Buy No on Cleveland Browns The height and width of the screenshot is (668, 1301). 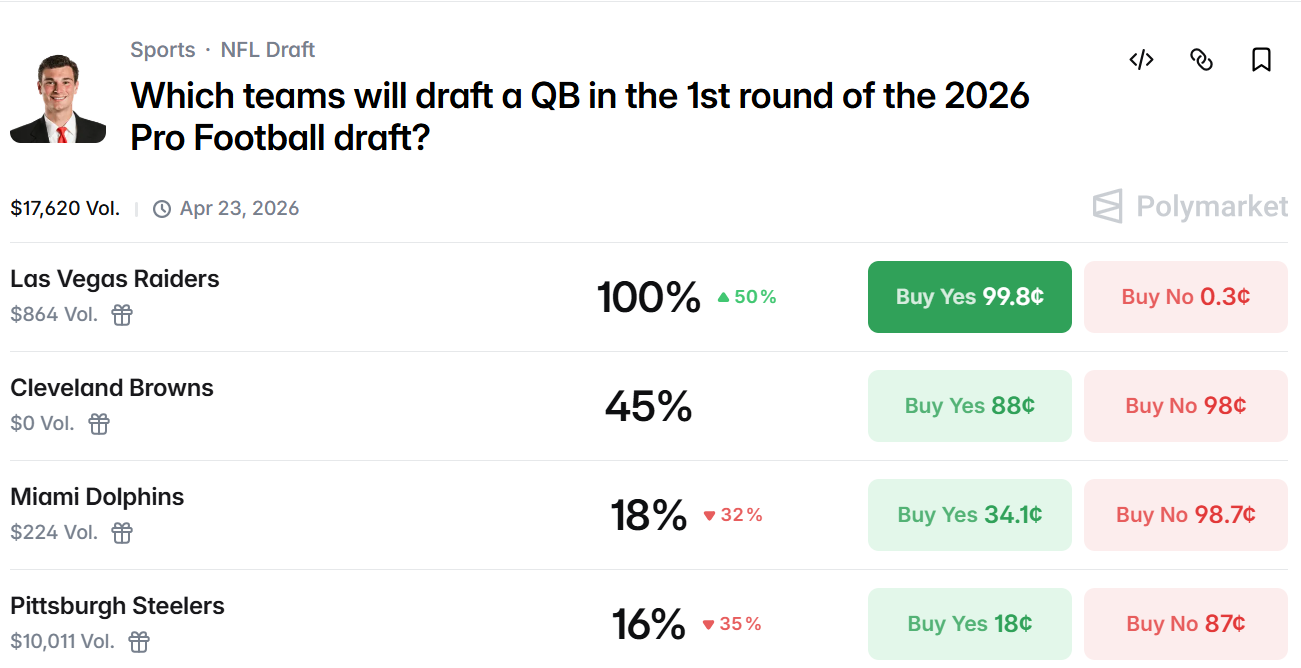tap(1185, 405)
